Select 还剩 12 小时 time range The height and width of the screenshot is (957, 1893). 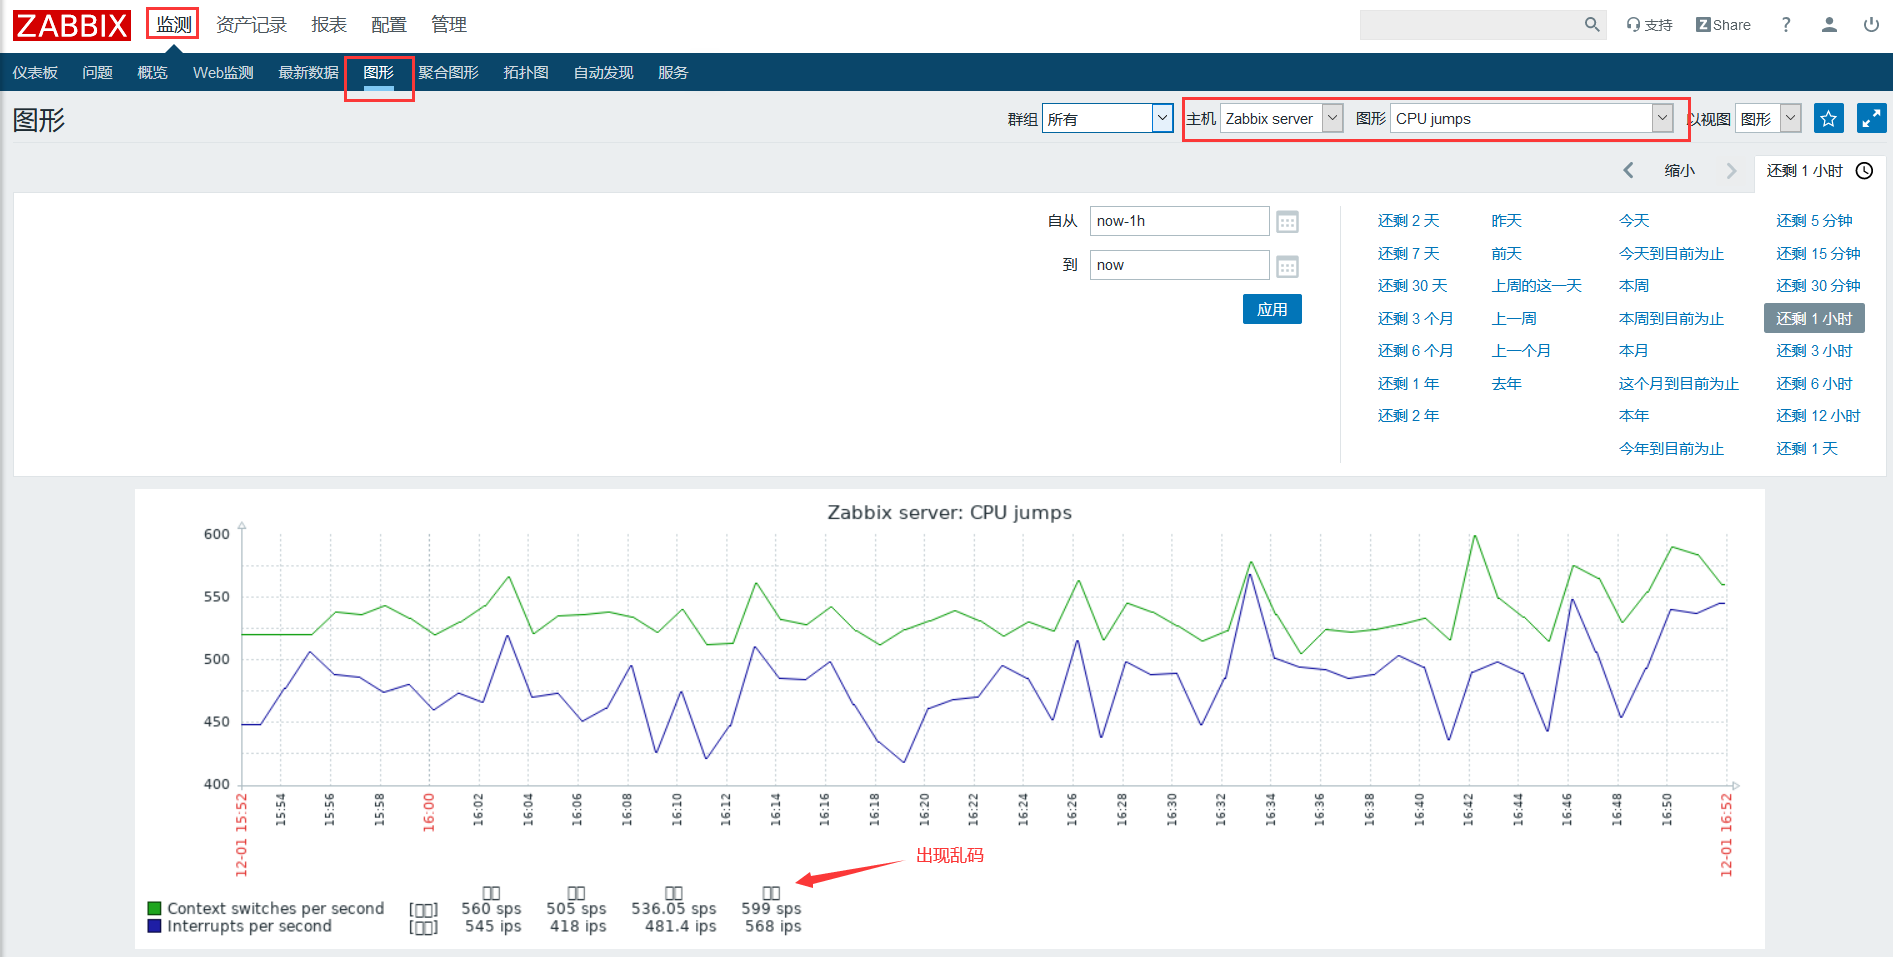tap(1818, 416)
